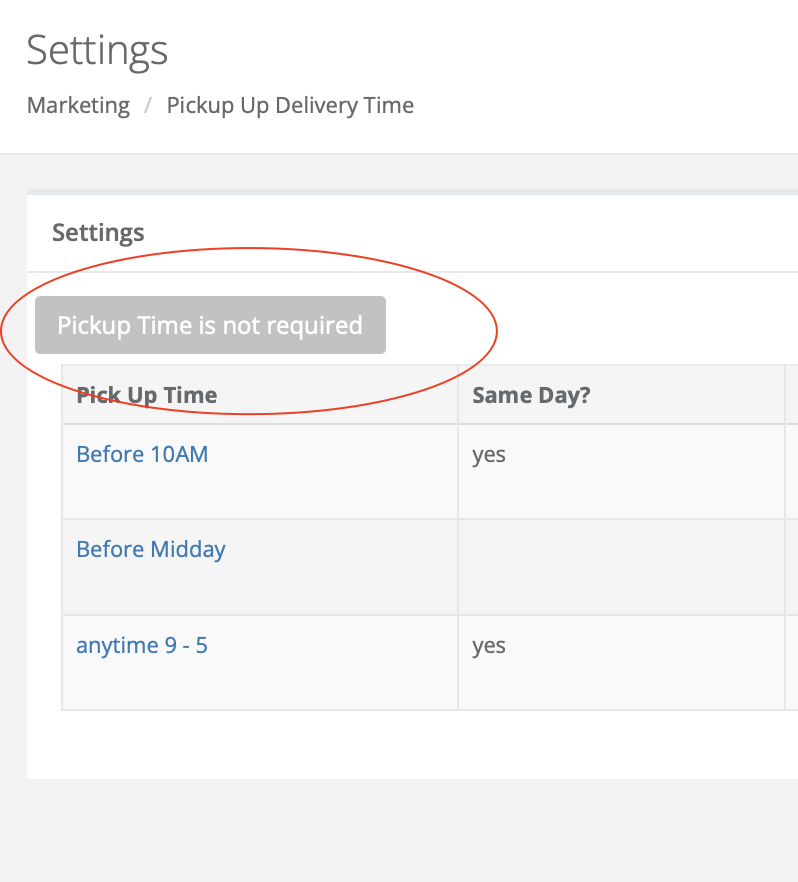Click the third column cell in Before Midday row
Viewport: 798px width, 882px height.
tap(791, 566)
